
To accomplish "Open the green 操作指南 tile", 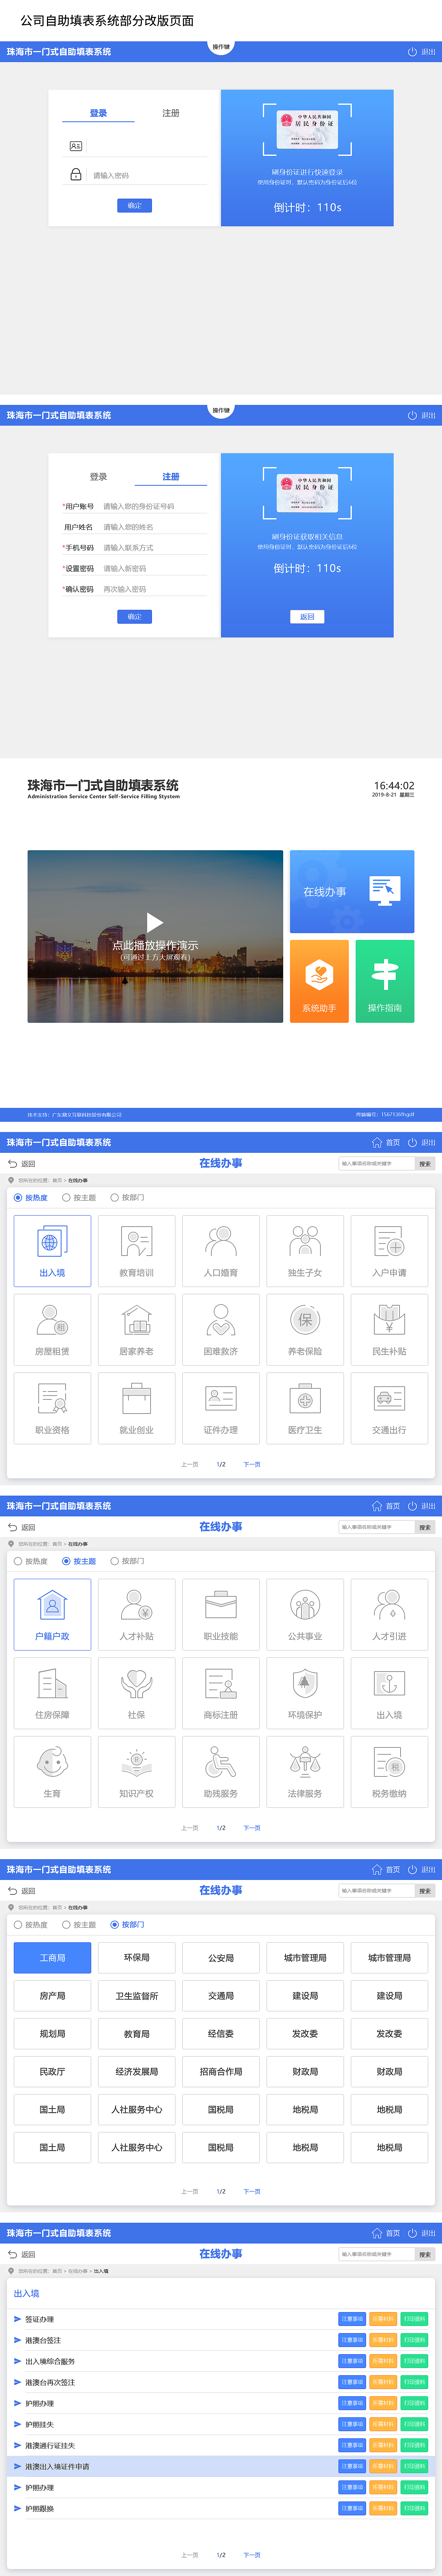I will click(385, 981).
